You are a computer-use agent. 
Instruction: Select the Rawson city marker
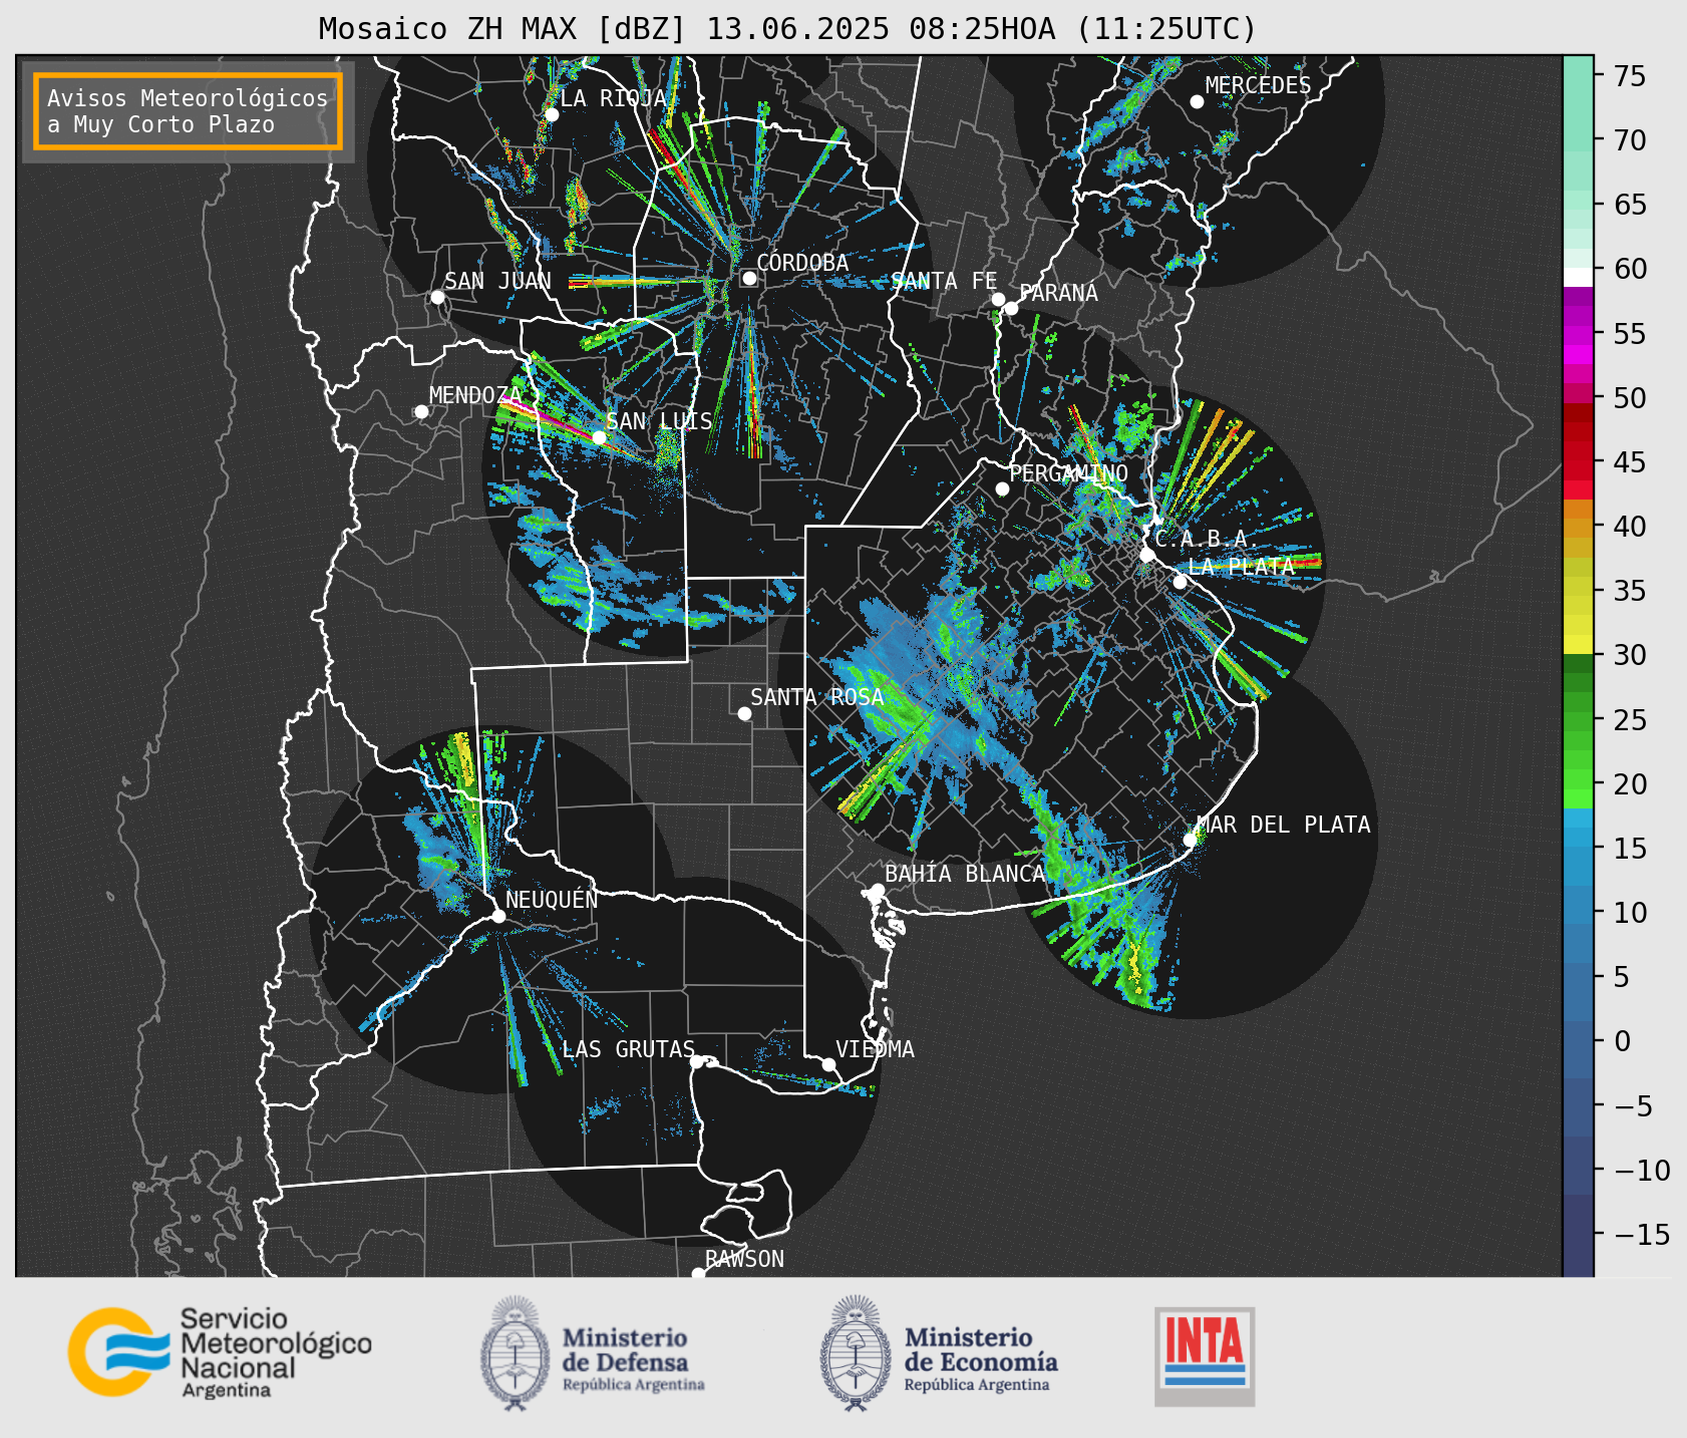point(698,1273)
